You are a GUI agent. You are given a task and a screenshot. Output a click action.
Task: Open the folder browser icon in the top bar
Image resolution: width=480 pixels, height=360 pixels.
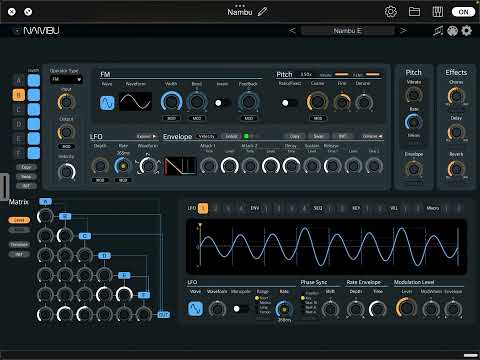point(414,12)
